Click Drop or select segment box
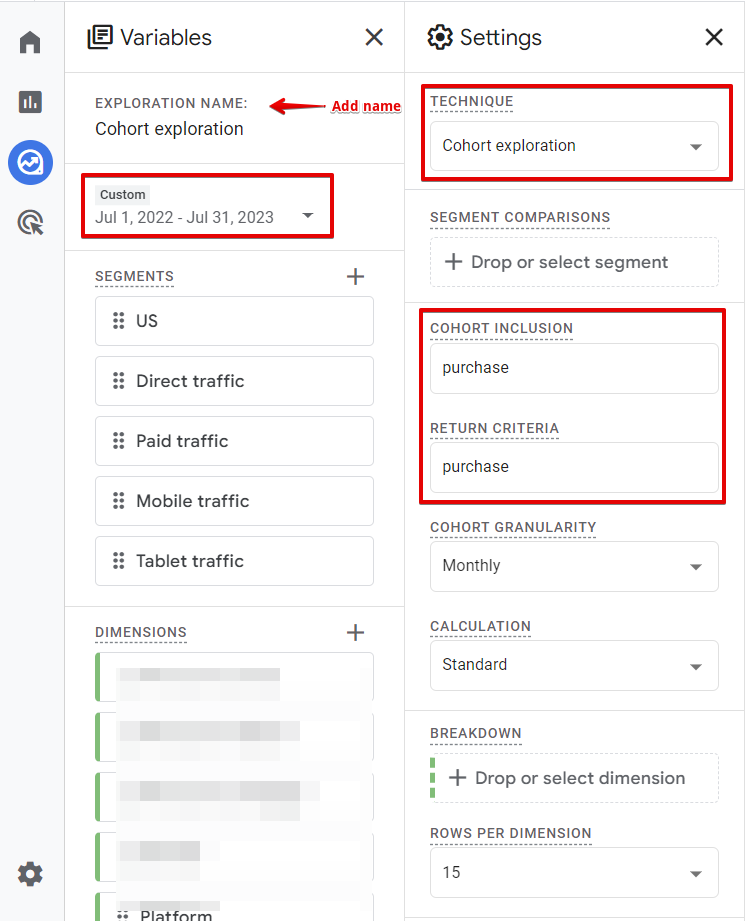Screen dimensions: 745x921 coord(574,262)
